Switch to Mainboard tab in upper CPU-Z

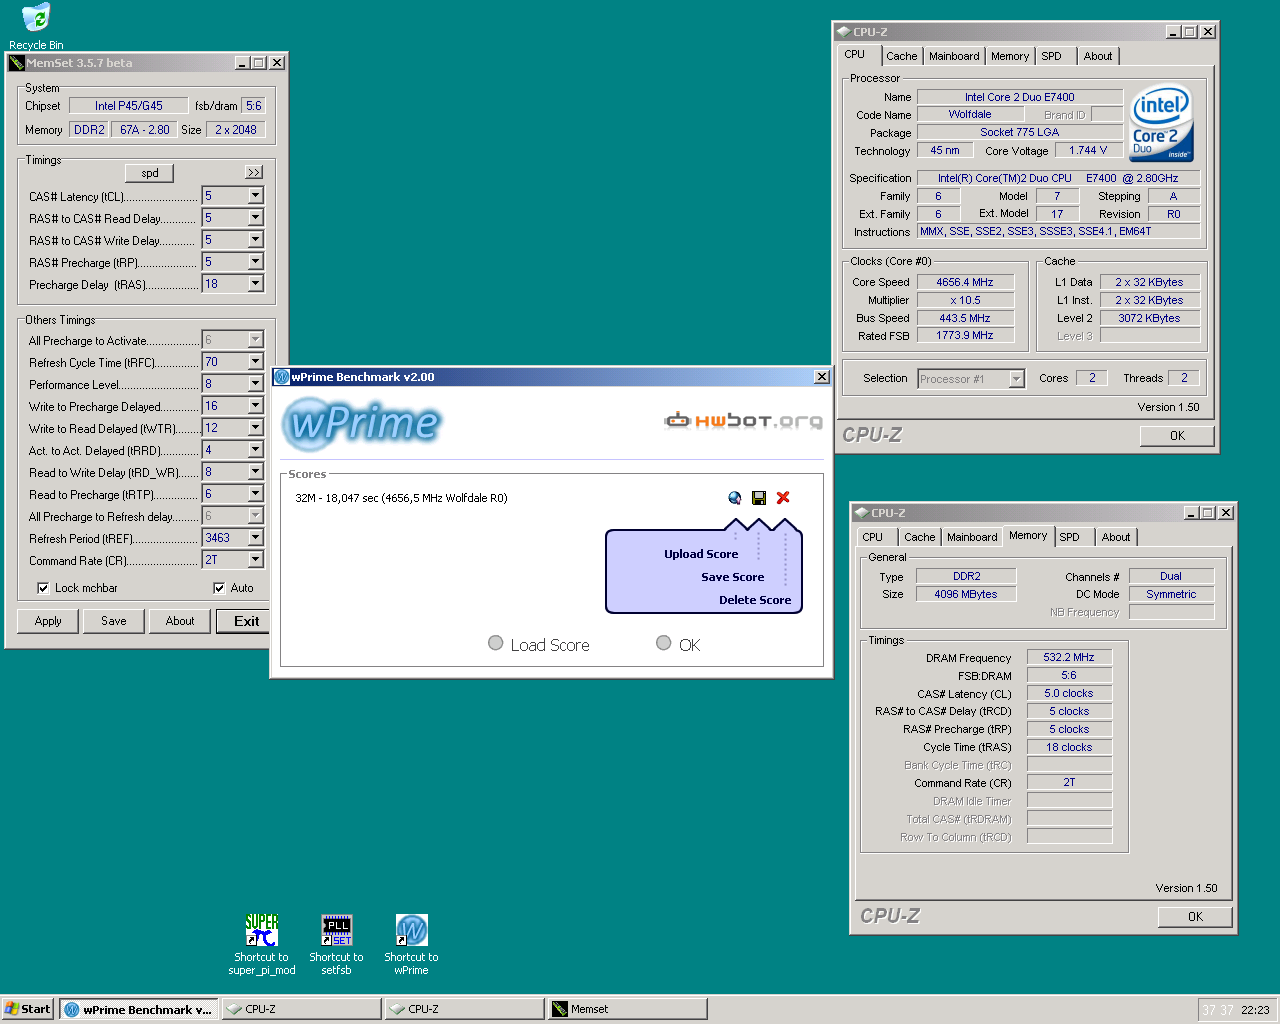click(x=954, y=57)
